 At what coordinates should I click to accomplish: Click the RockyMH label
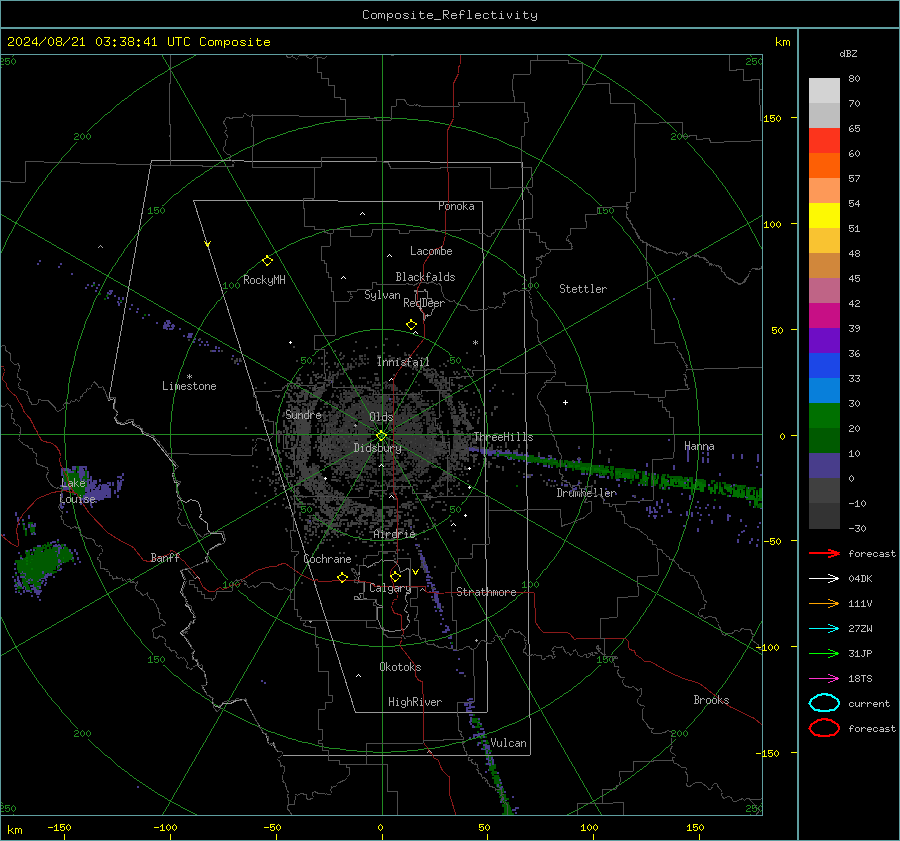pyautogui.click(x=264, y=280)
